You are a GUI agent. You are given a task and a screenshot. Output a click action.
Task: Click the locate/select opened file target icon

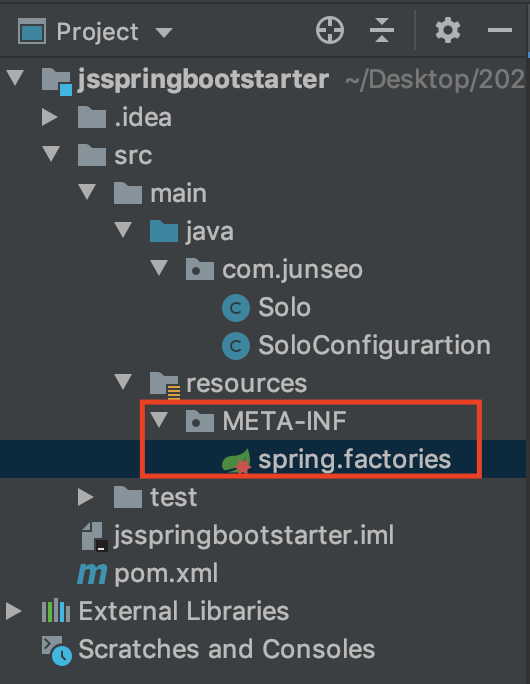click(x=330, y=31)
